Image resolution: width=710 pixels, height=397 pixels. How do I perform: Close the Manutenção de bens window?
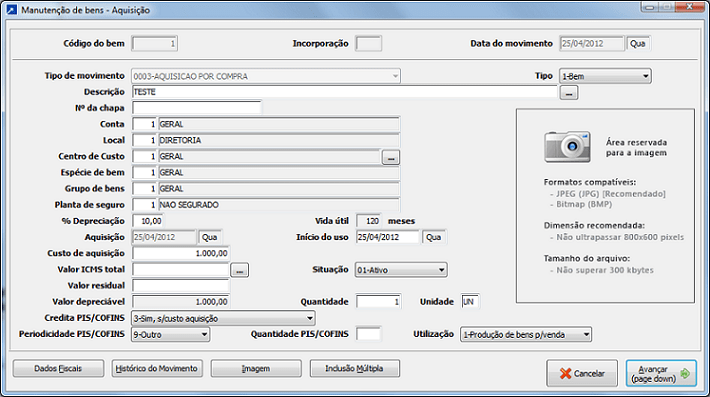coord(689,7)
